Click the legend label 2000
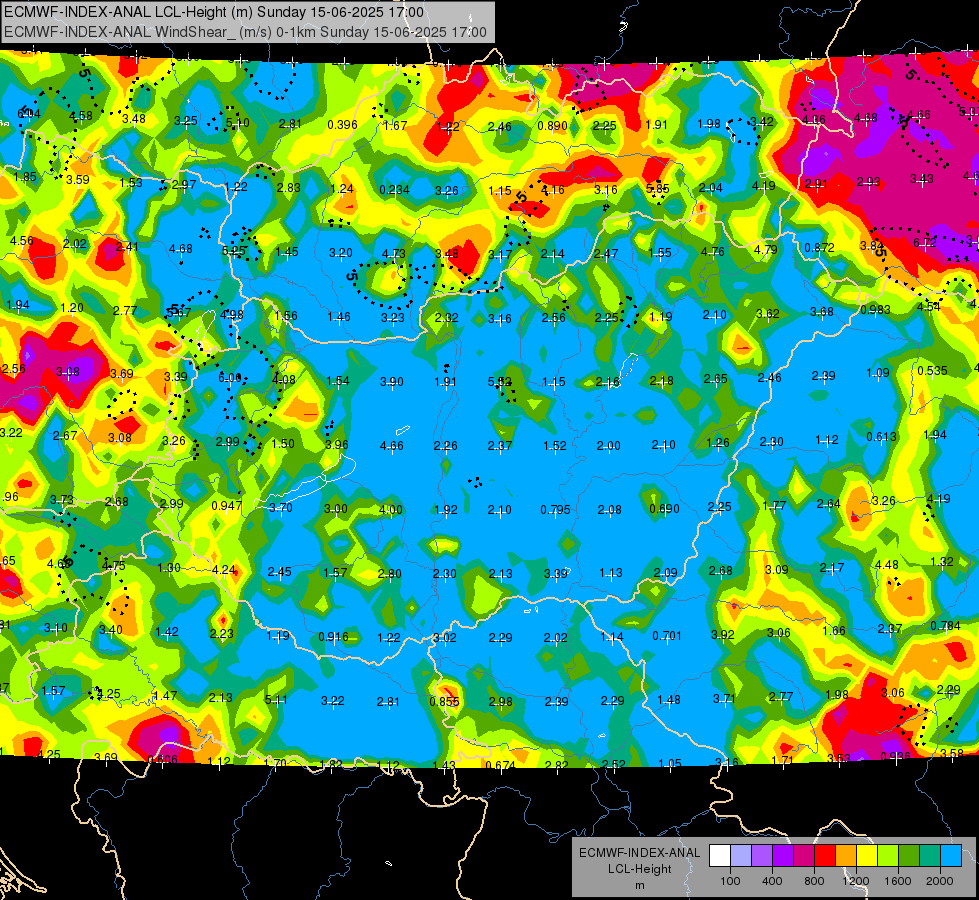 pyautogui.click(x=940, y=881)
